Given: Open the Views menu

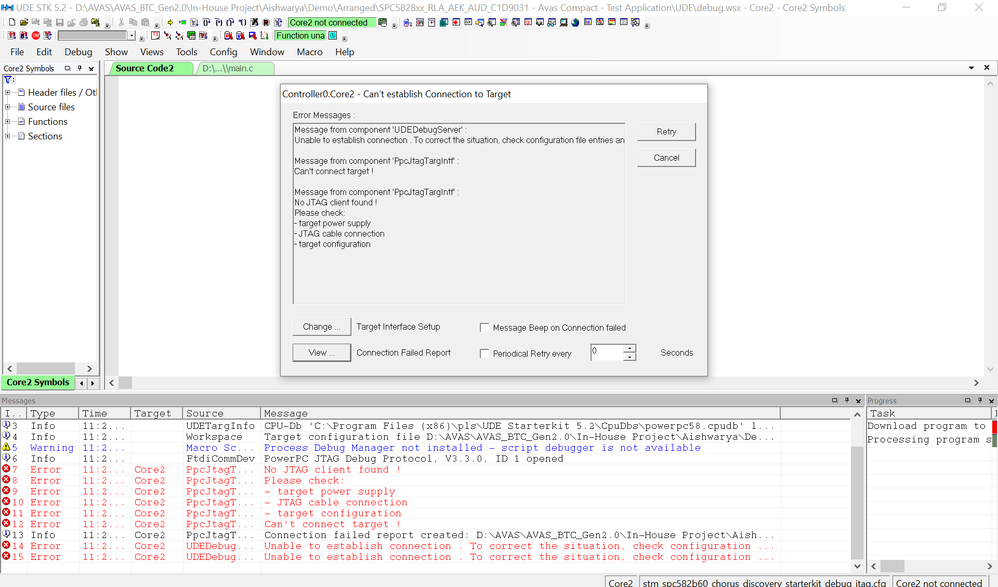Looking at the screenshot, I should tap(151, 52).
